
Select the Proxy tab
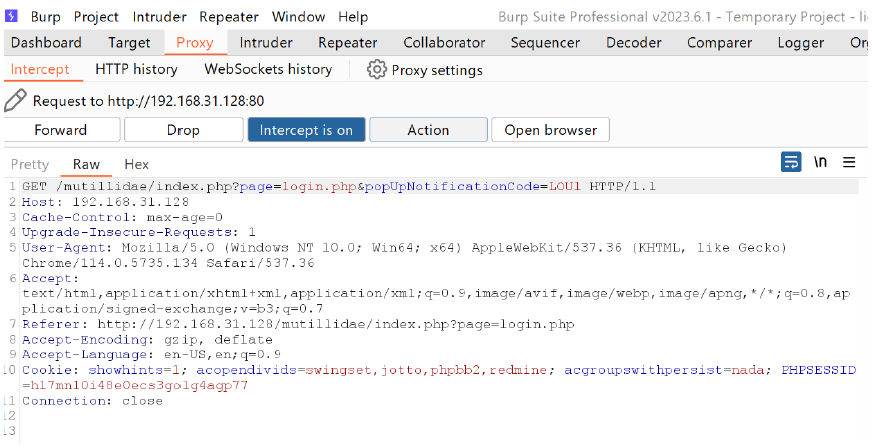[195, 43]
